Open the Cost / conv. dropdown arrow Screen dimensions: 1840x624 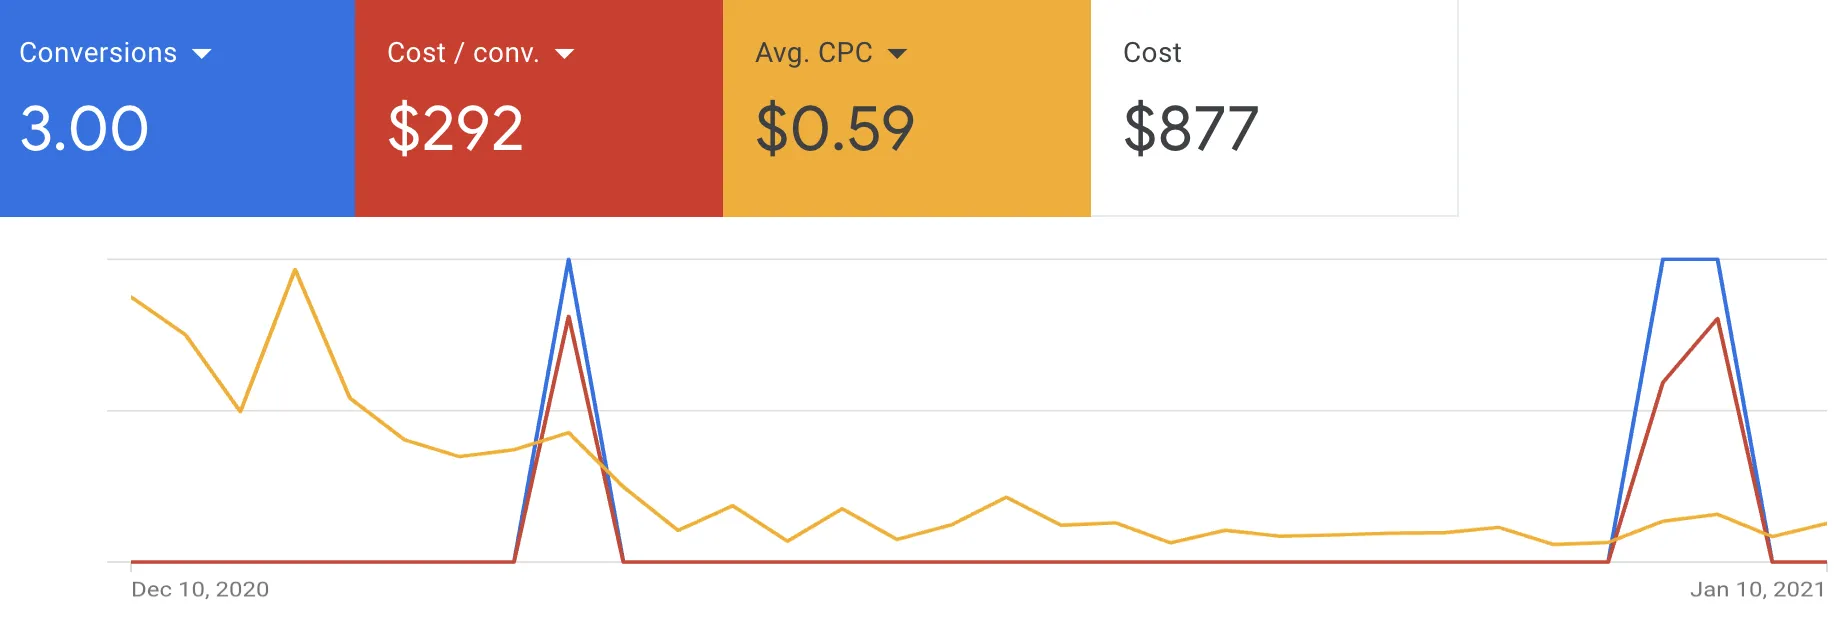[565, 54]
